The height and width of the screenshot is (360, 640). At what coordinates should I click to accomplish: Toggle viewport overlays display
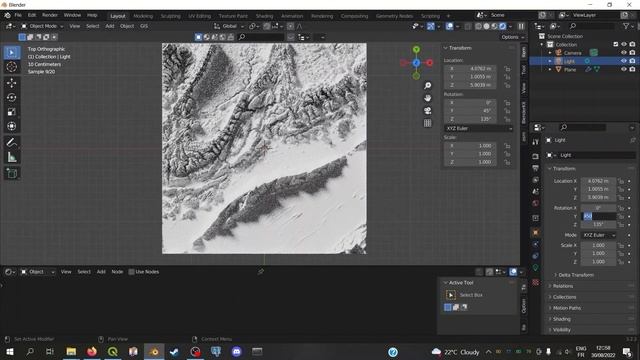tap(449, 26)
